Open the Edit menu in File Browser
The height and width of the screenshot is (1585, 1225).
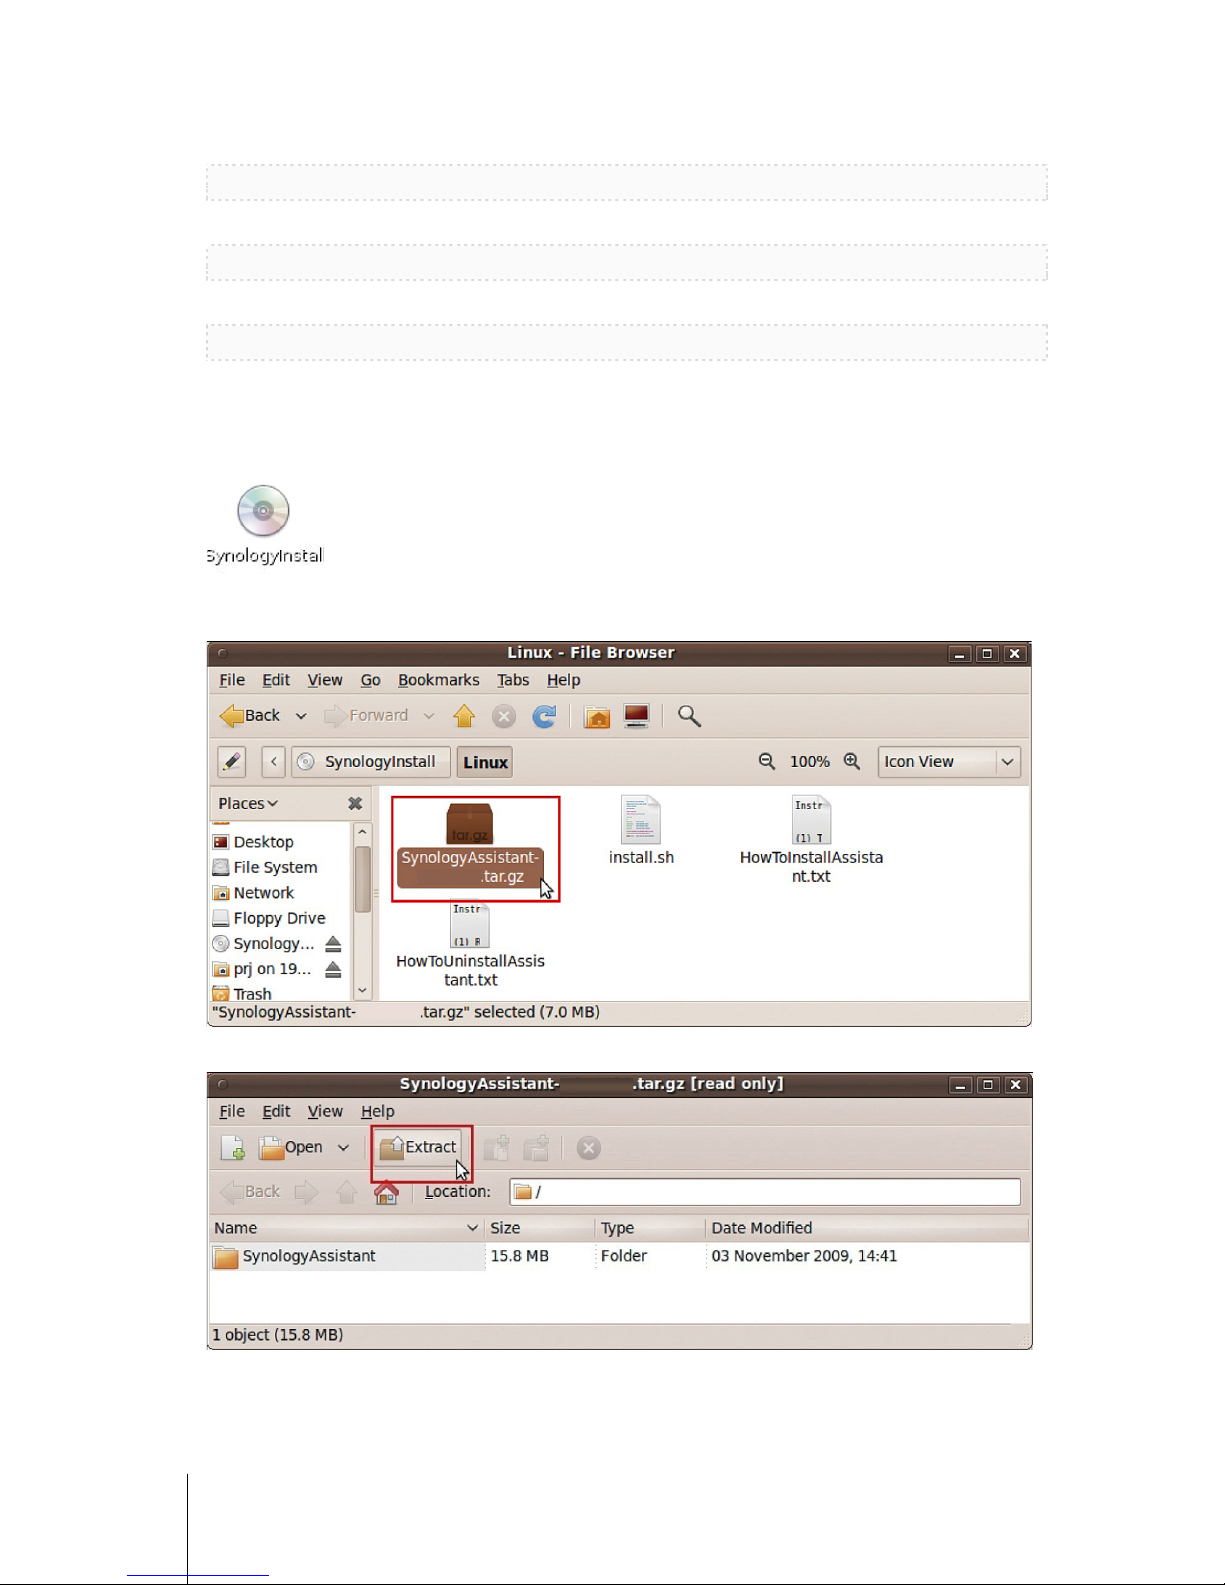tap(276, 680)
